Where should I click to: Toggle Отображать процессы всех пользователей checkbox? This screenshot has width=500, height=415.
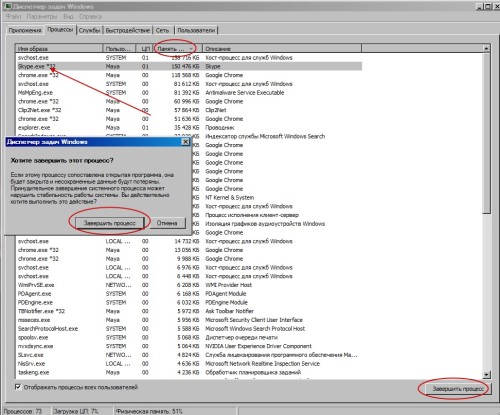point(18,387)
